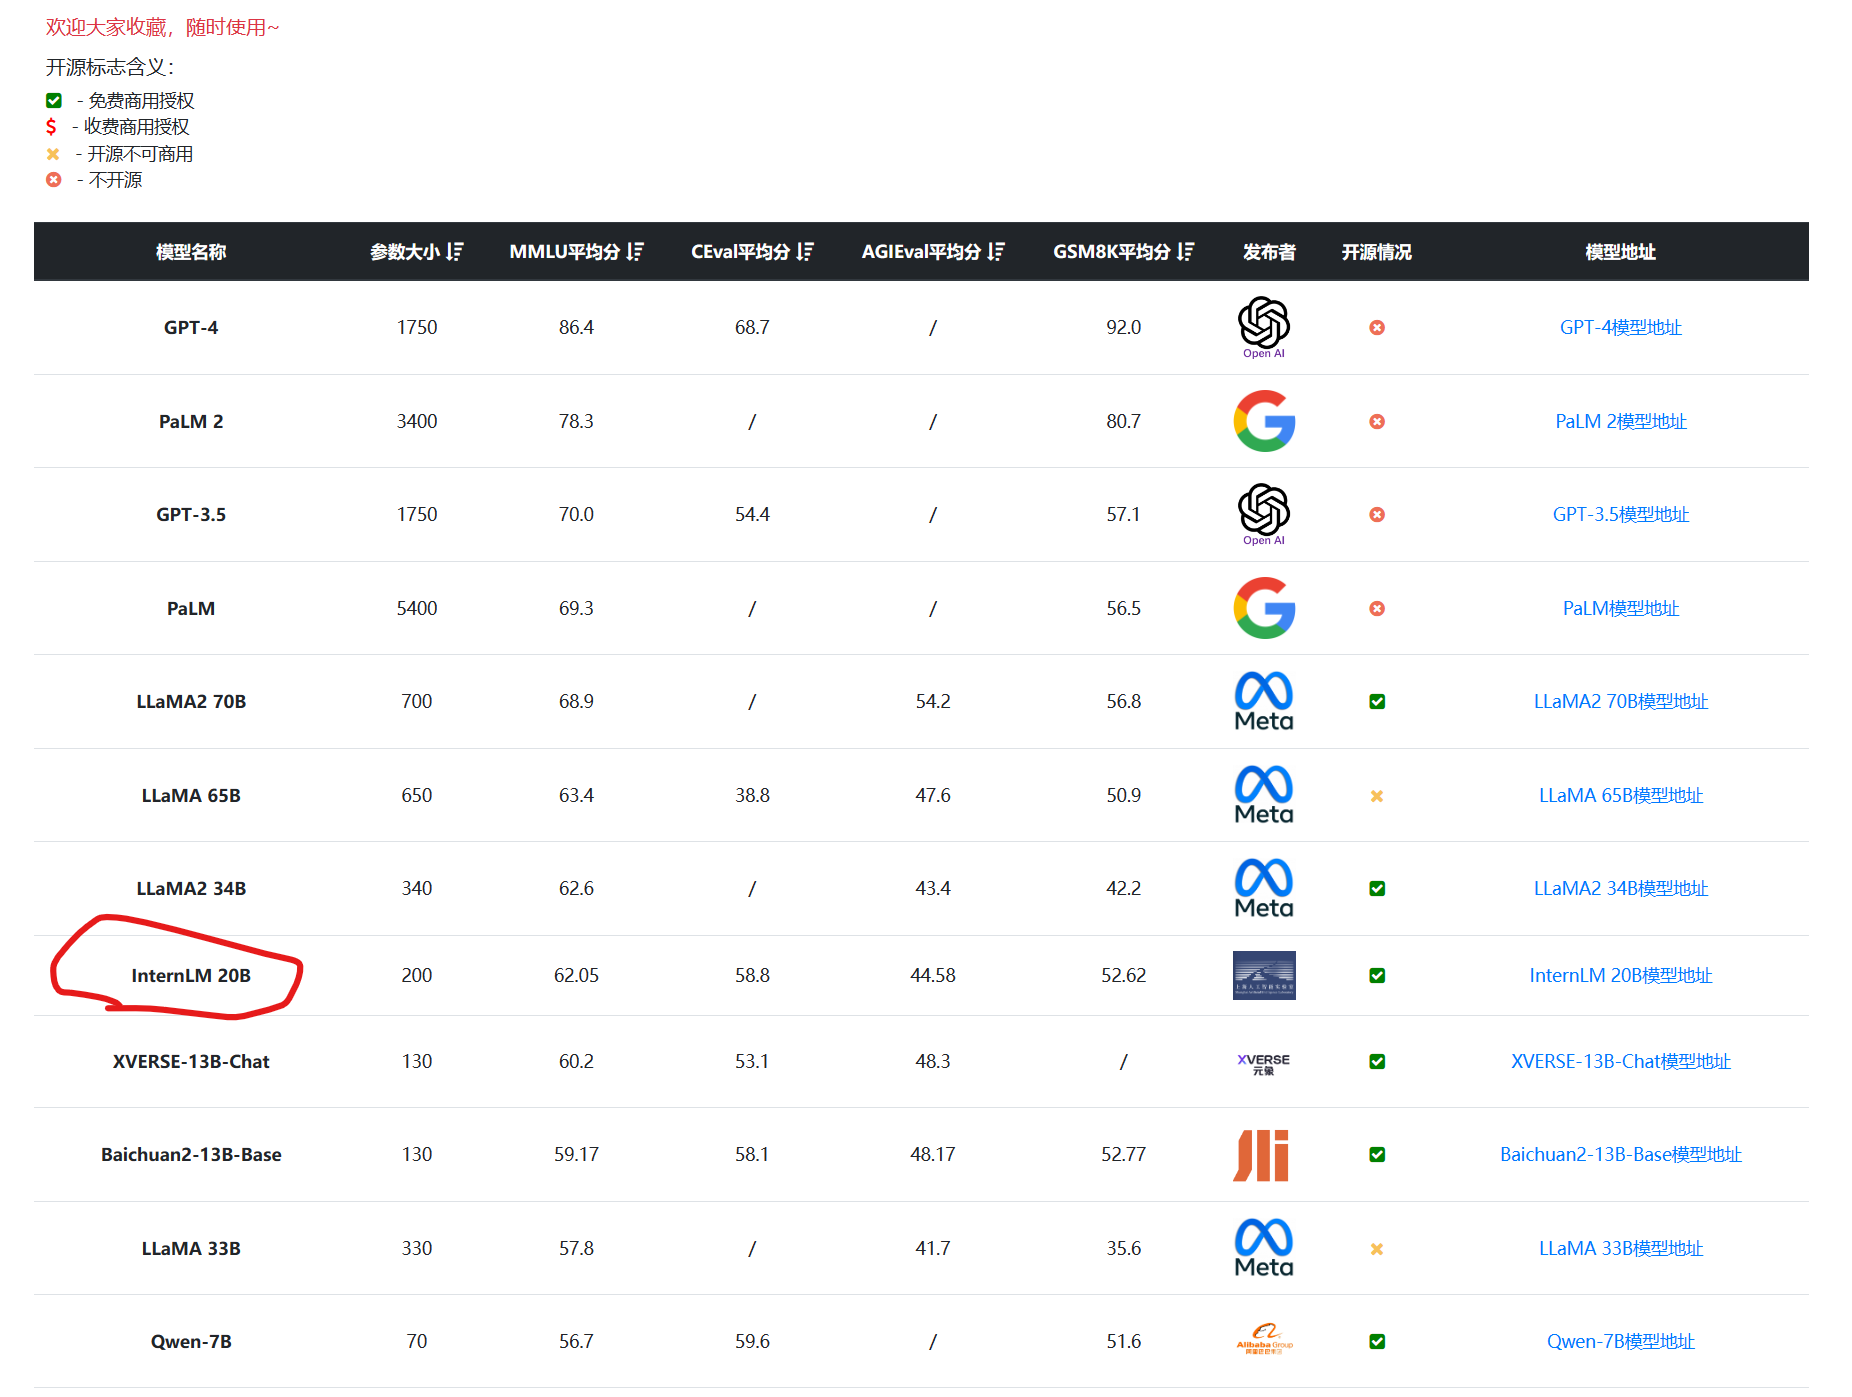Click the closed-source red icon for PaLM 2
Viewport: 1852px width, 1397px height.
[1377, 422]
